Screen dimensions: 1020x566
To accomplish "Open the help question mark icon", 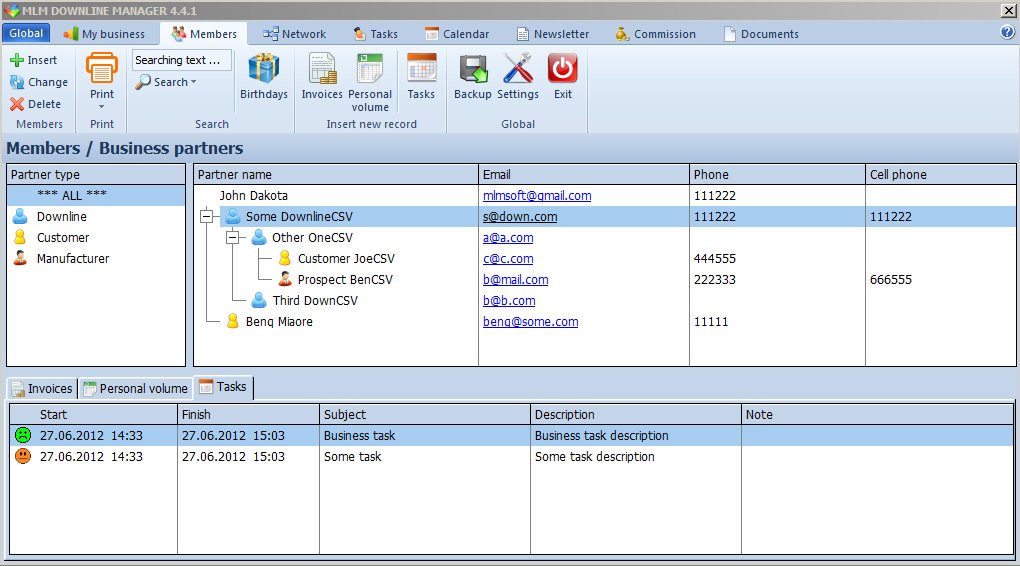I will pyautogui.click(x=1007, y=32).
